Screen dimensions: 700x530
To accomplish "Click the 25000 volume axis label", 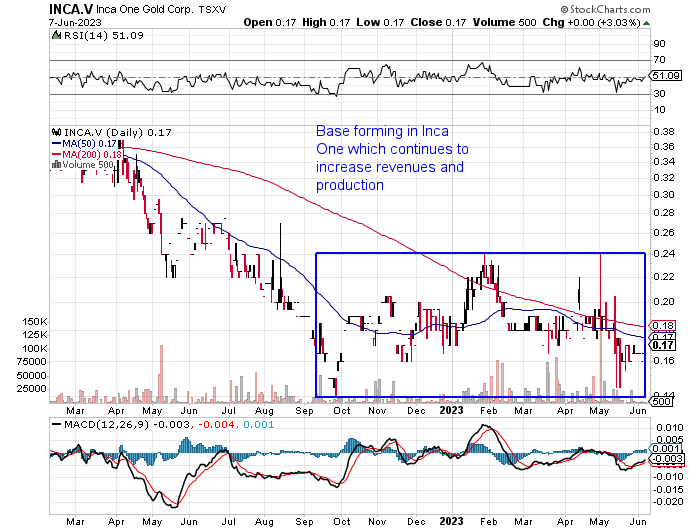I will (x=32, y=388).
